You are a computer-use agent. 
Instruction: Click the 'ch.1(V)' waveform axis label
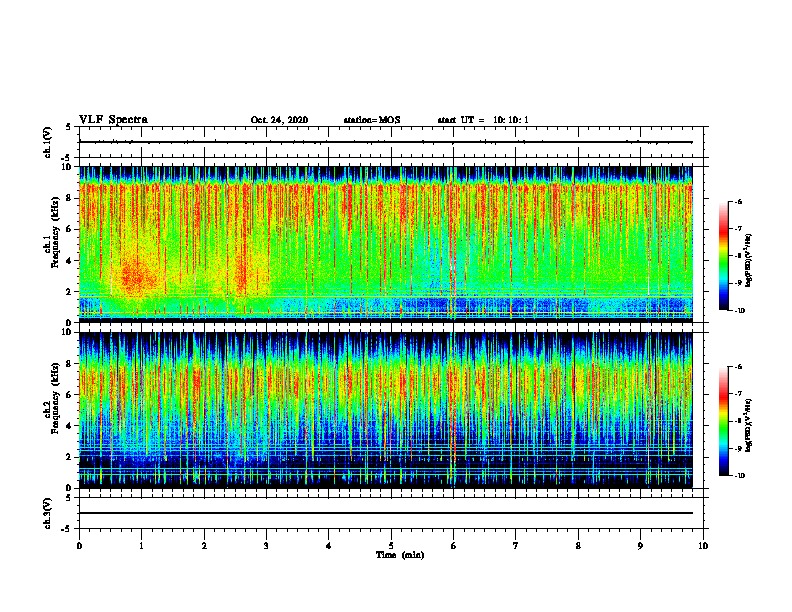click(47, 142)
